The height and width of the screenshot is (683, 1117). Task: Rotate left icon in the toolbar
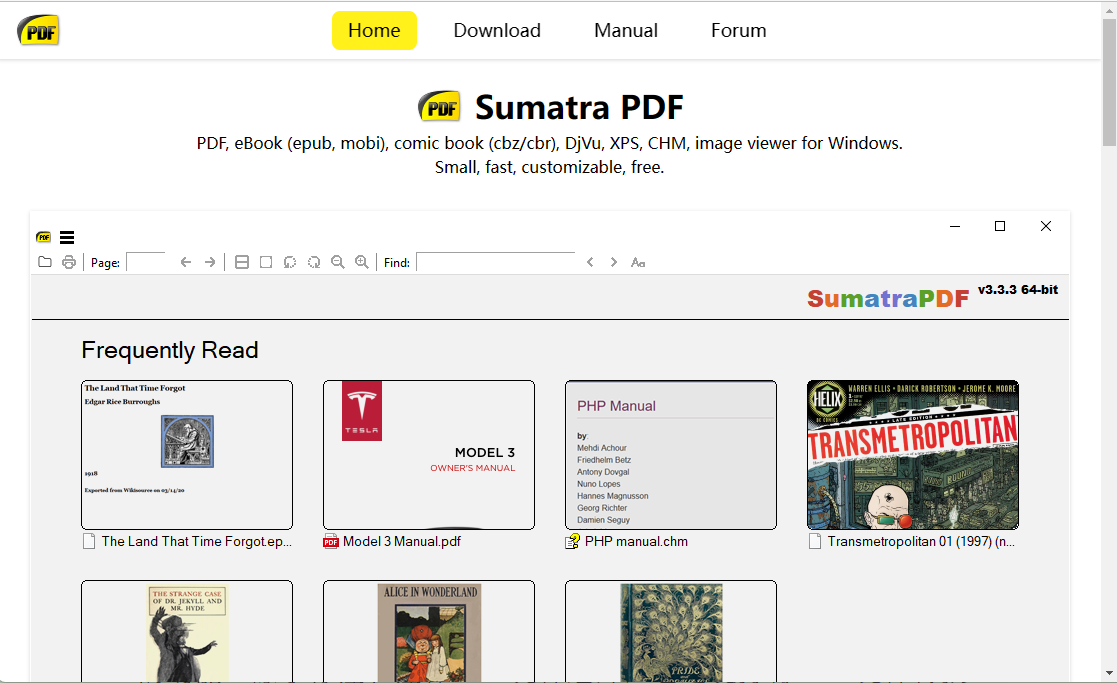[290, 262]
